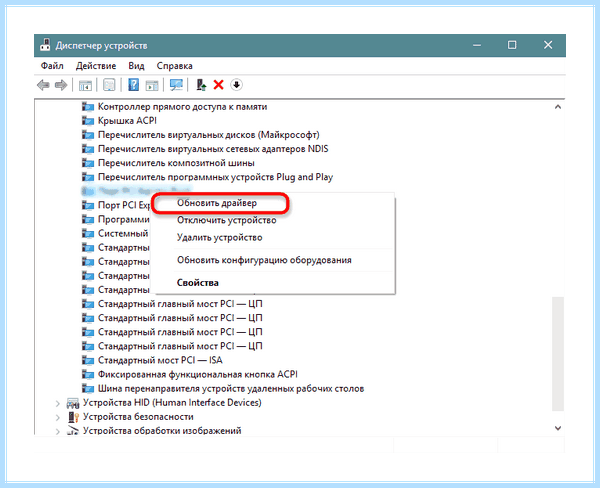Screen dimensions: 600x488
Task: Choose Удалить устройство from context menu
Action: pos(219,237)
